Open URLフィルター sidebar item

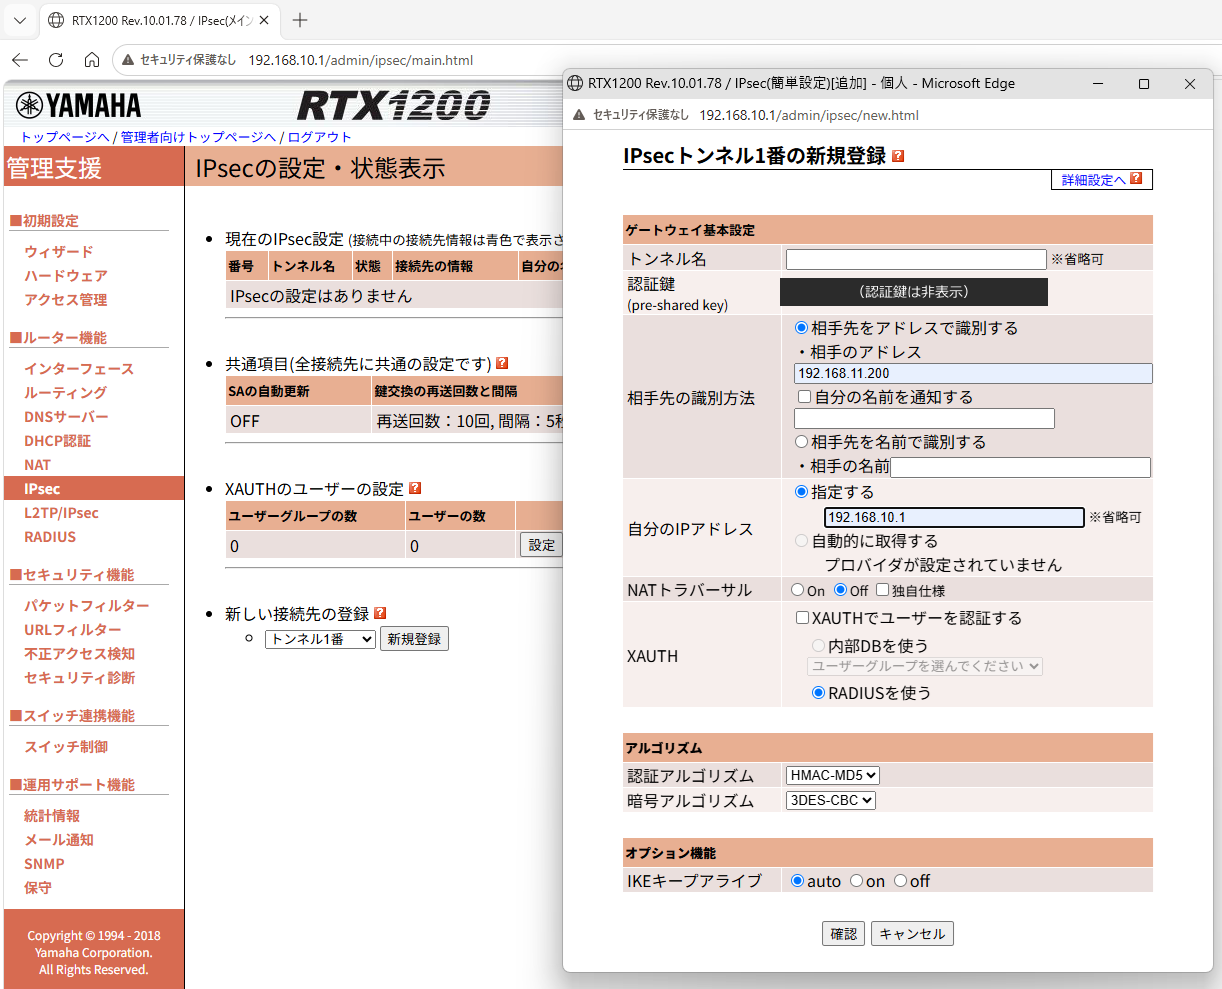73,629
